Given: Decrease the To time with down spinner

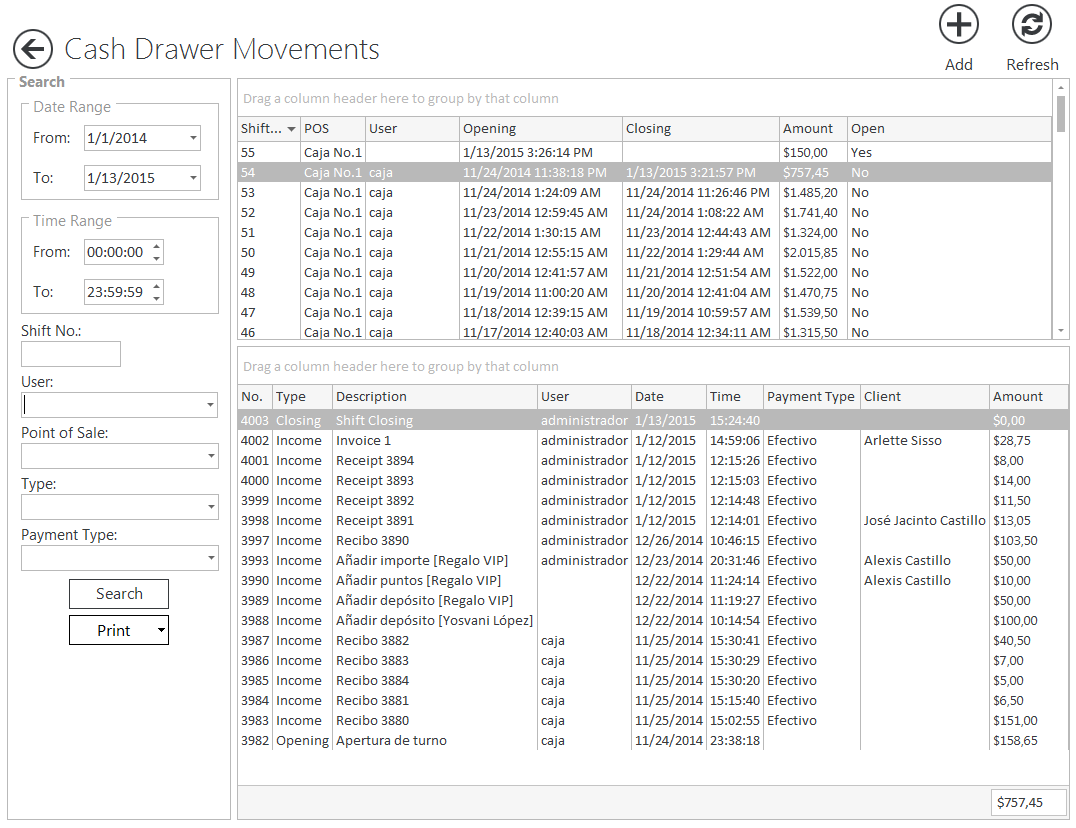Looking at the screenshot, I should [157, 298].
